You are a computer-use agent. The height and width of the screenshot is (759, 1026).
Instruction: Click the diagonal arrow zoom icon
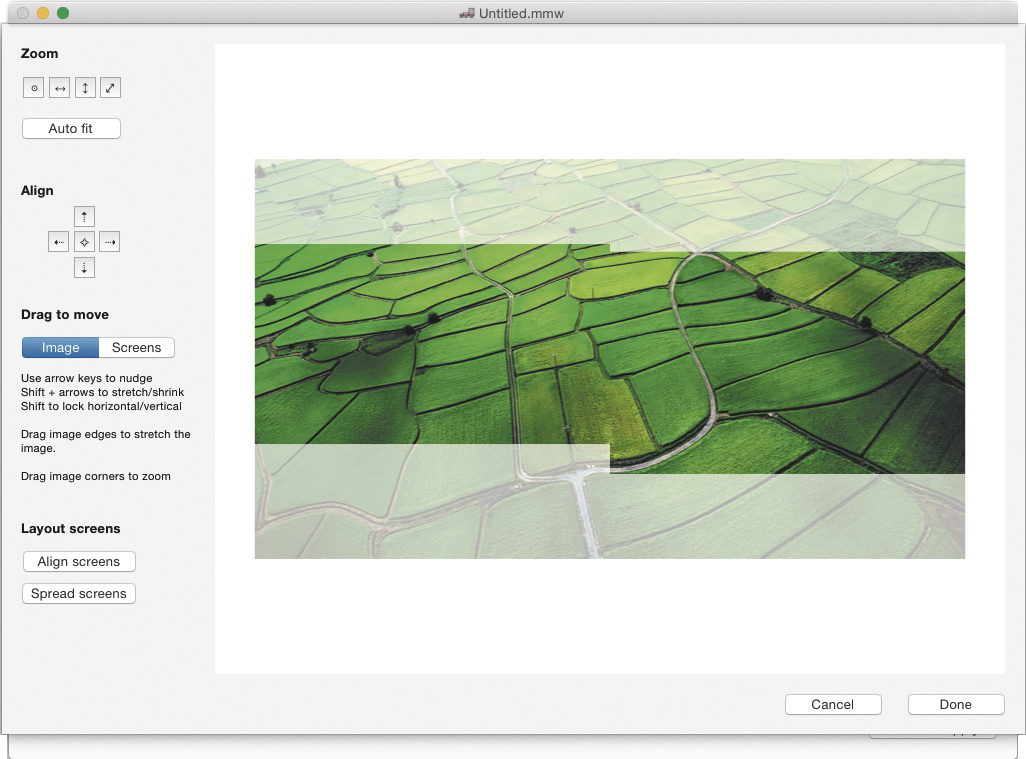tap(110, 88)
